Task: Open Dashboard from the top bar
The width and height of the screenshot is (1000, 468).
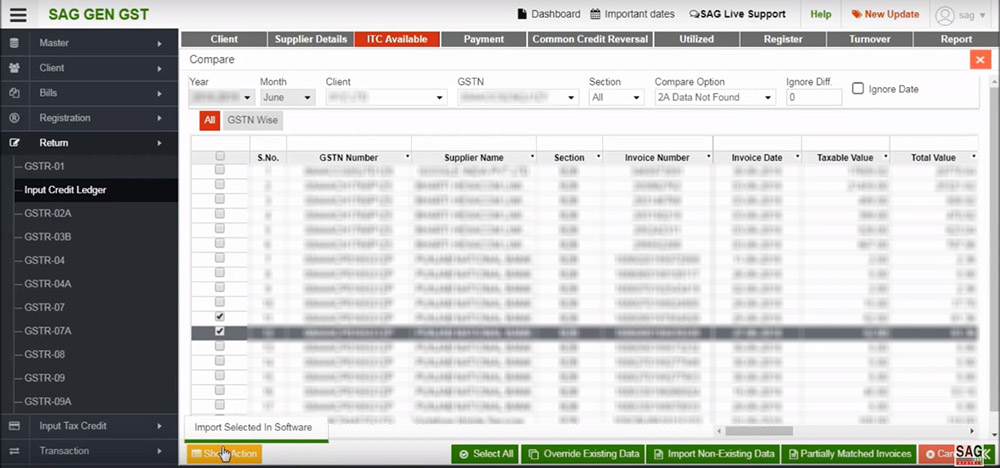Action: (548, 14)
